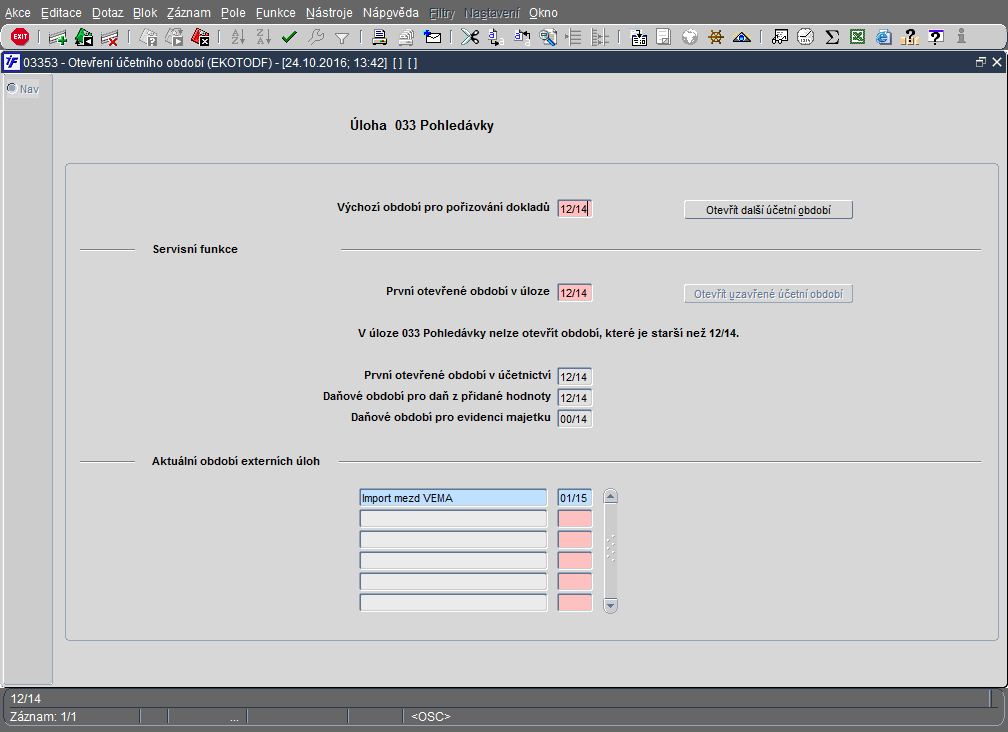
Task: Open the Nástroje menu
Action: 329,13
